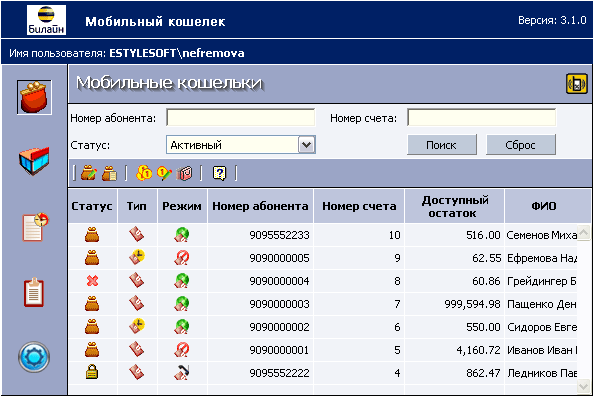The width and height of the screenshot is (595, 398).
Task: Sort by the Статус column header
Action: (92, 206)
